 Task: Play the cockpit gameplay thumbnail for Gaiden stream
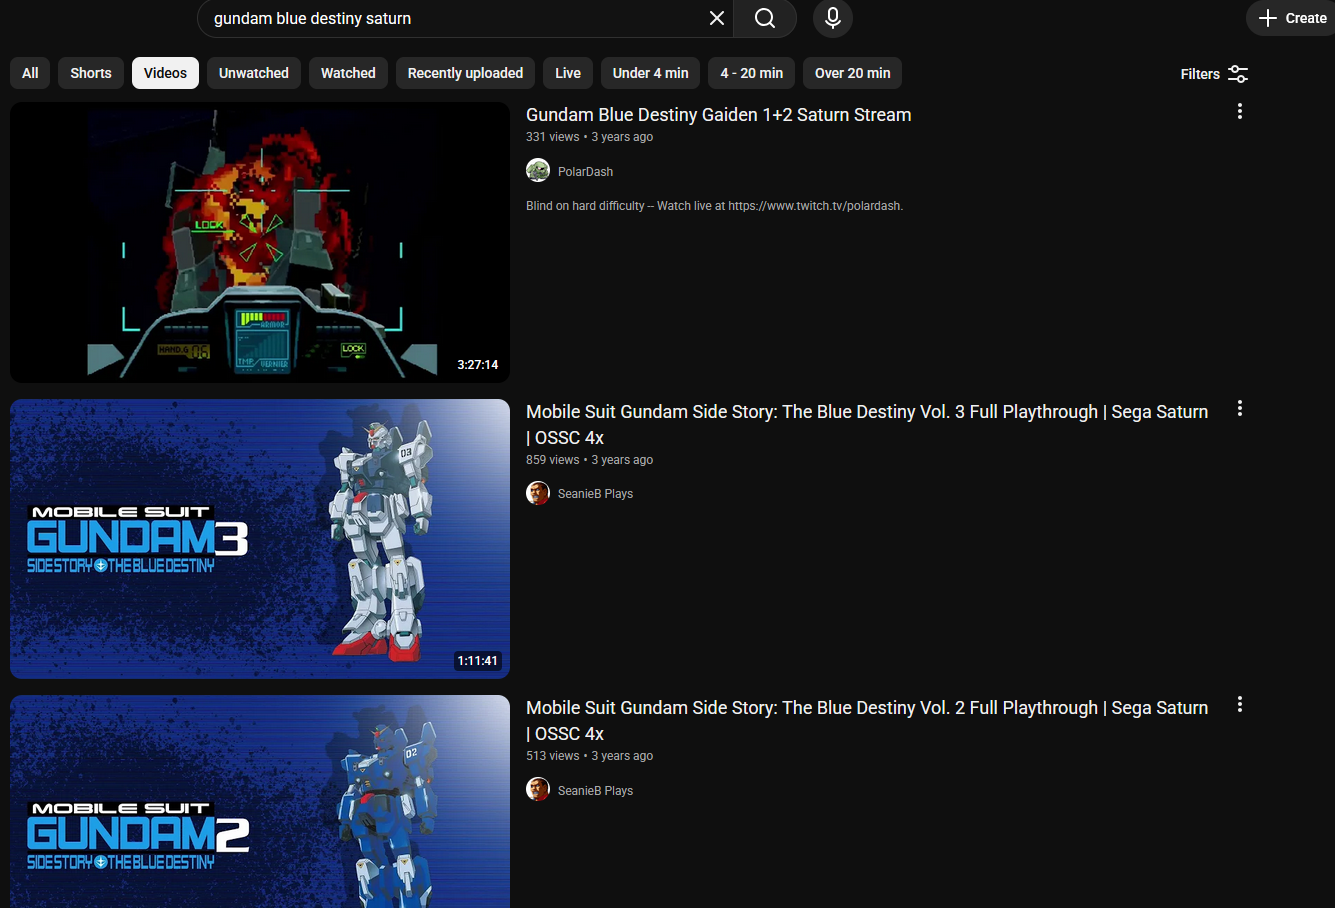[x=260, y=242]
